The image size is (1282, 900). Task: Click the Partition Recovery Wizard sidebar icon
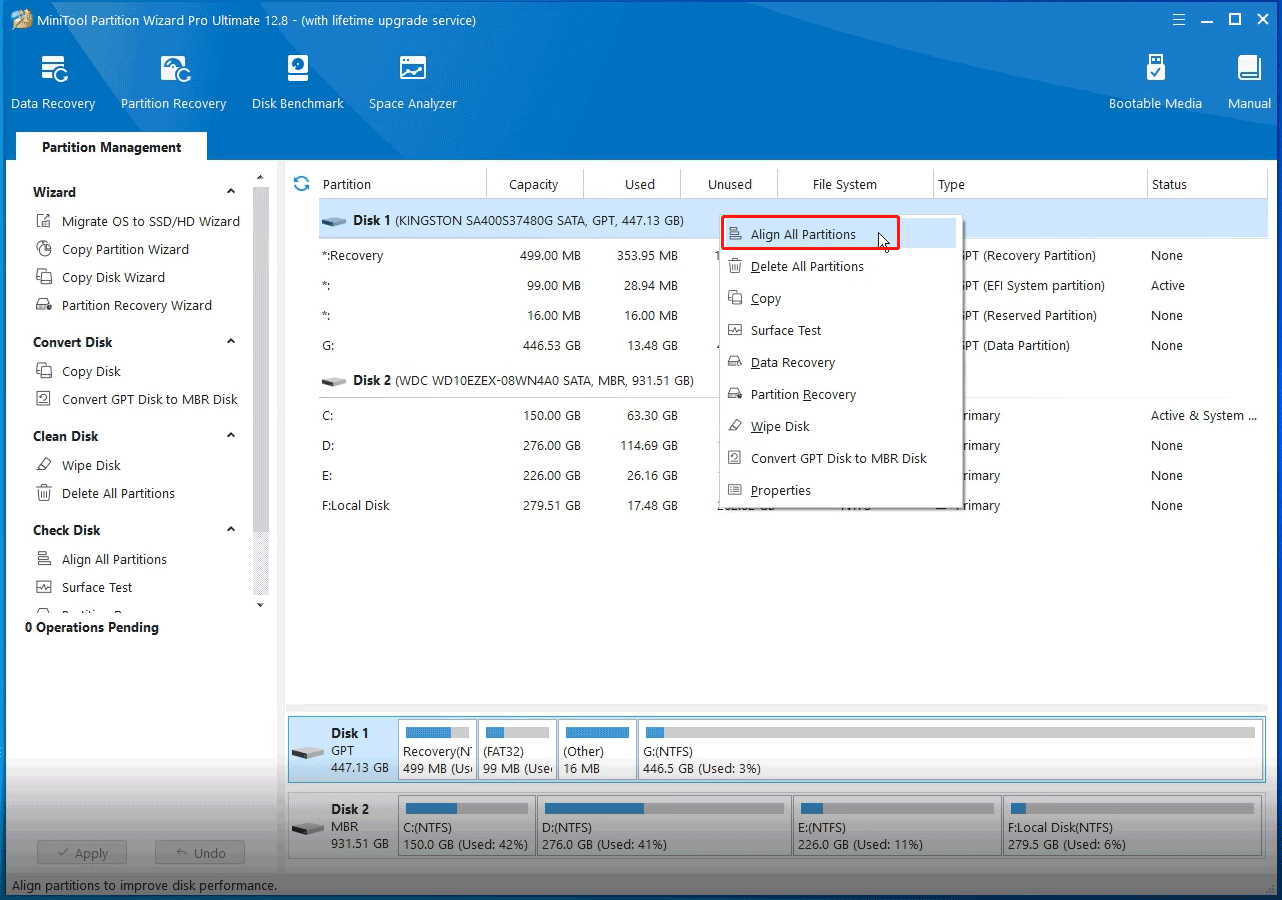[x=44, y=305]
